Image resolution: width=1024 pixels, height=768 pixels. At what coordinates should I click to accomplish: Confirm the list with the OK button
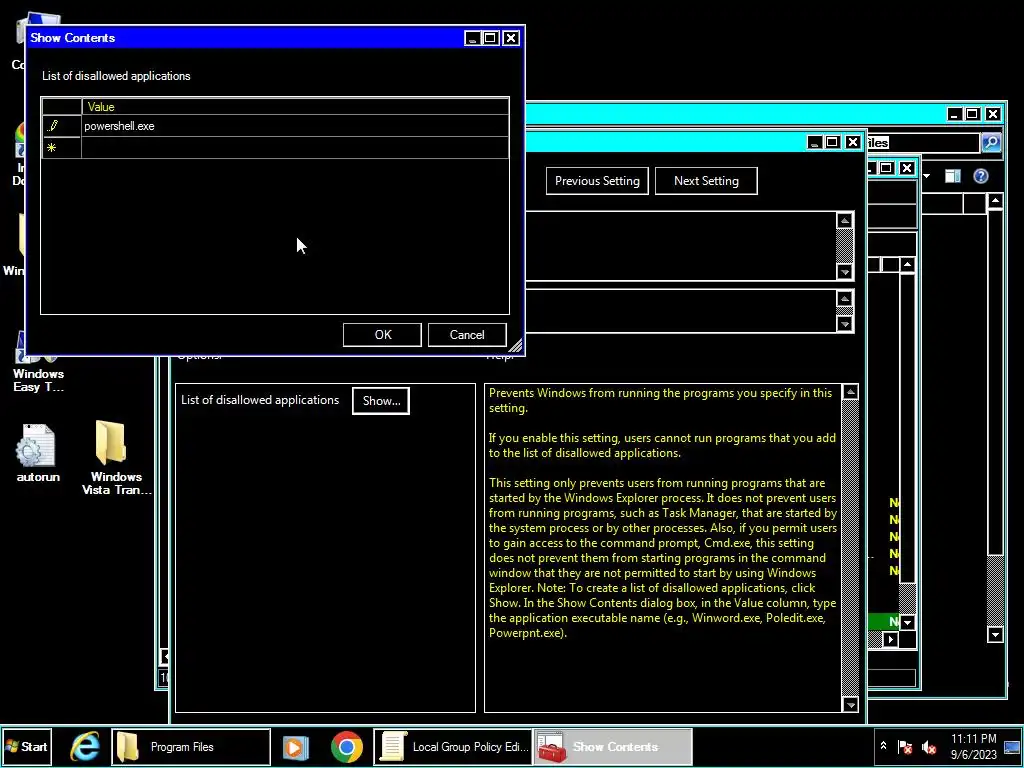[382, 334]
